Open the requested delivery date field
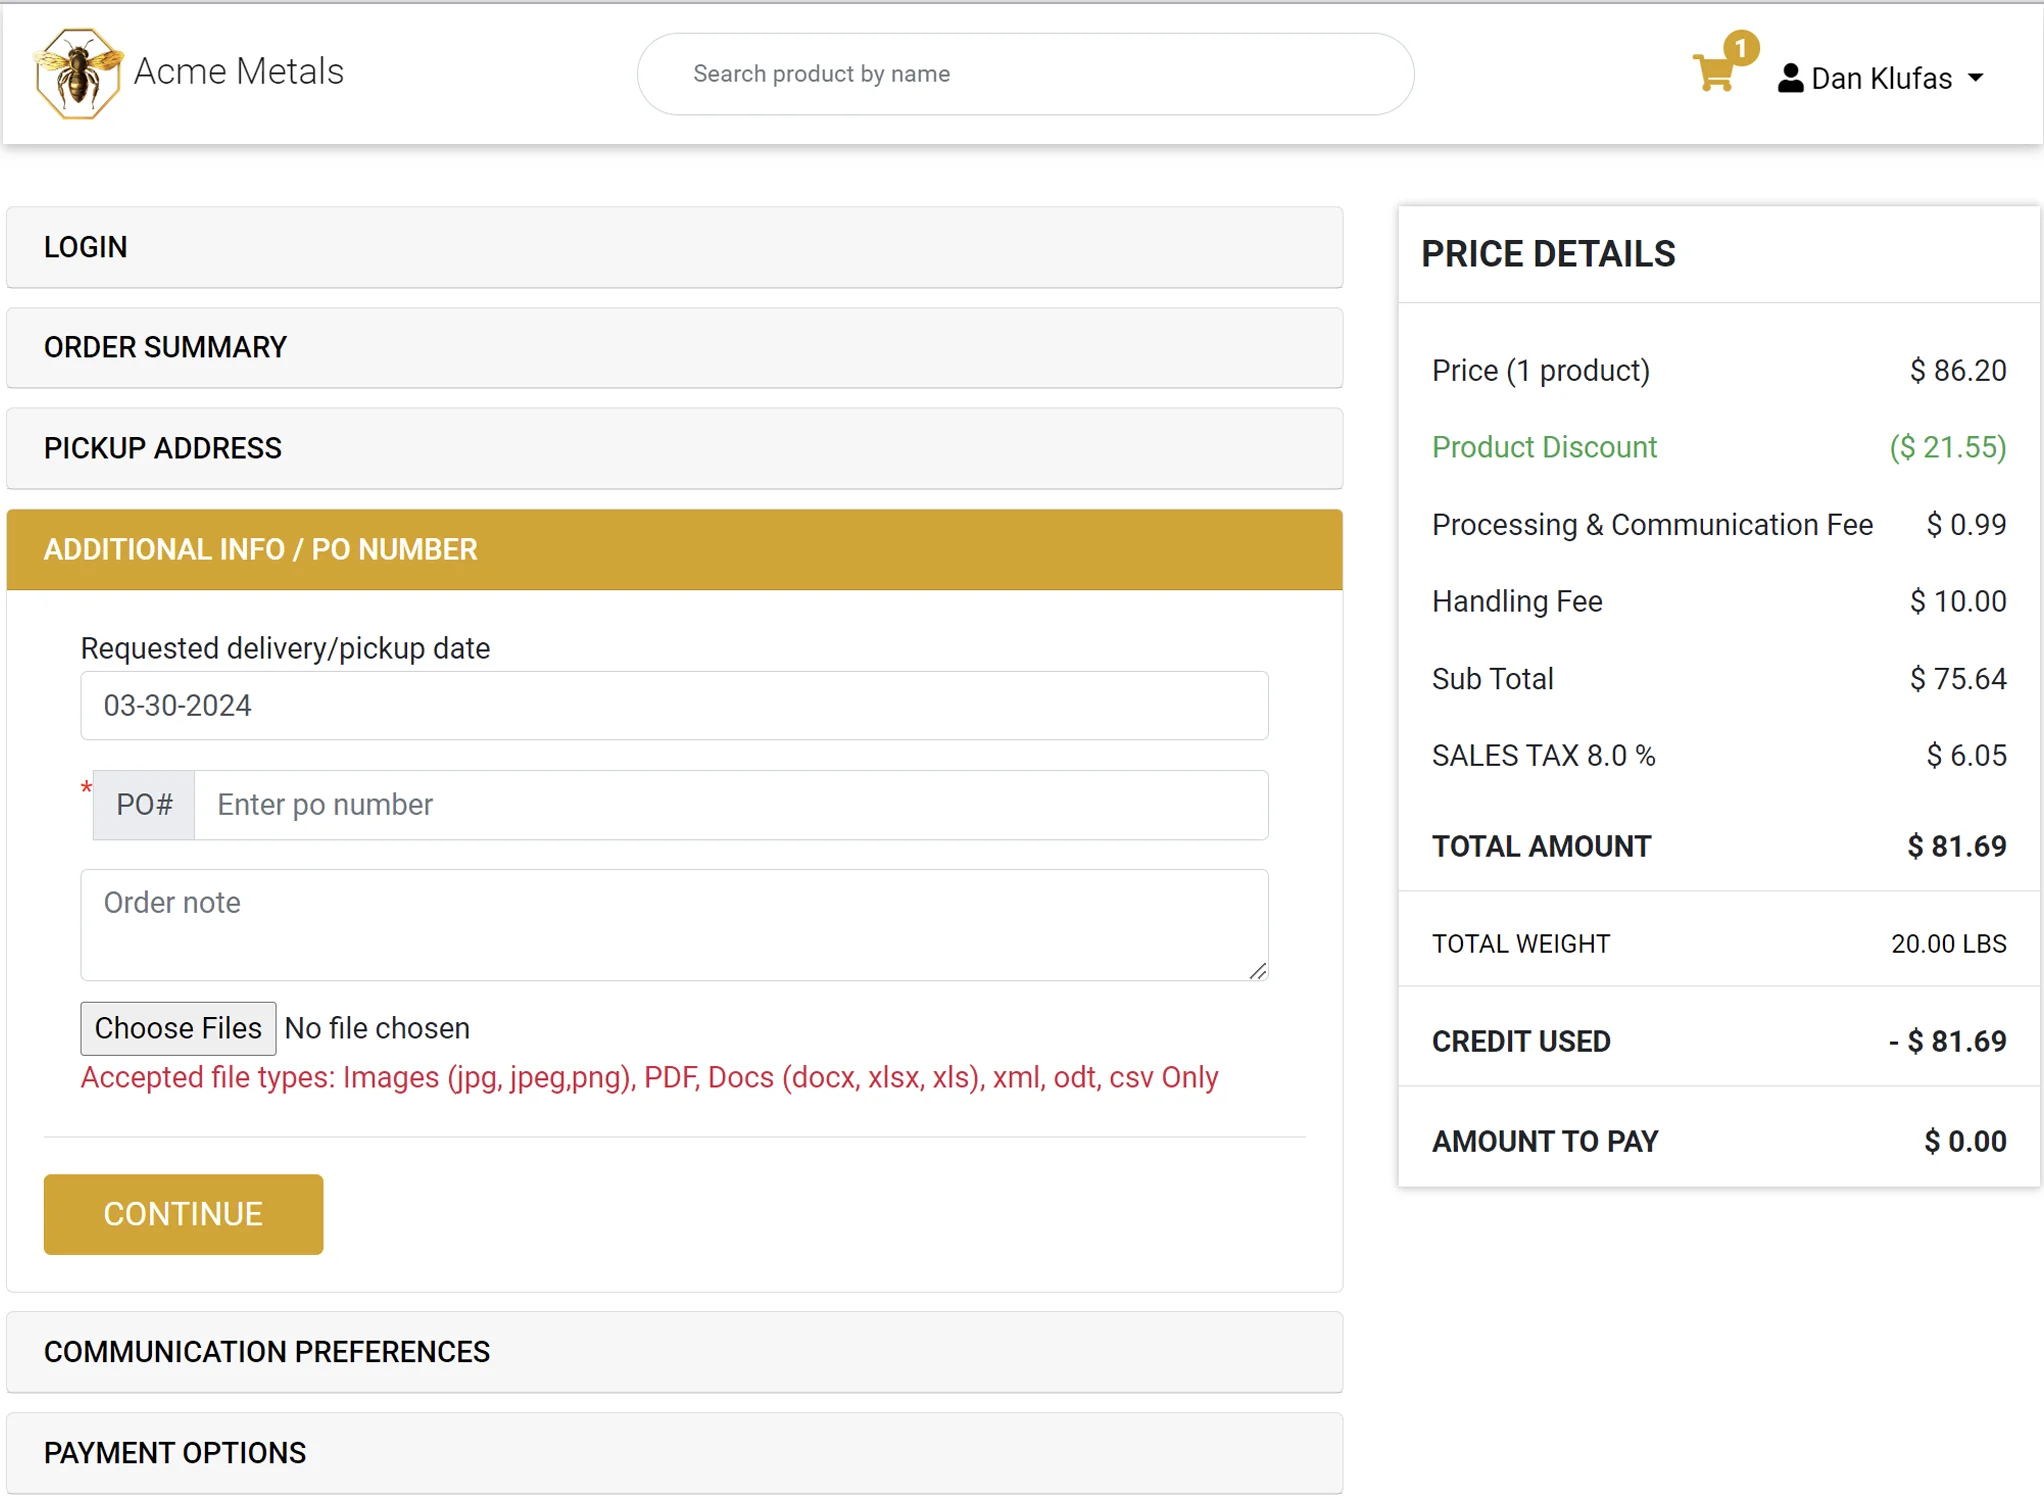The width and height of the screenshot is (2044, 1505). point(674,706)
